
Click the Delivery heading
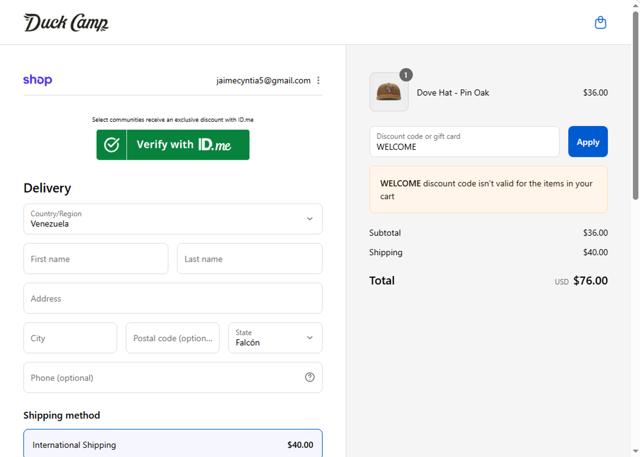(x=47, y=188)
